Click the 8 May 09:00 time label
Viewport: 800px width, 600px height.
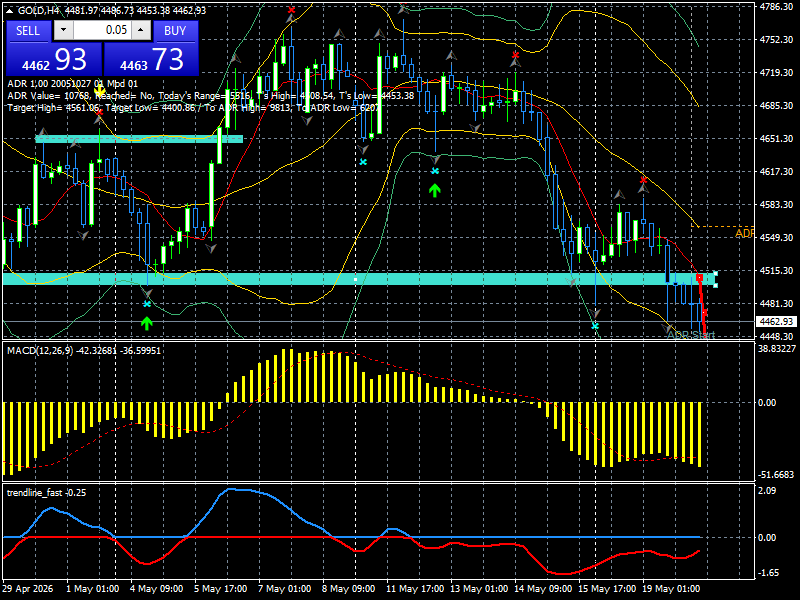(348, 588)
